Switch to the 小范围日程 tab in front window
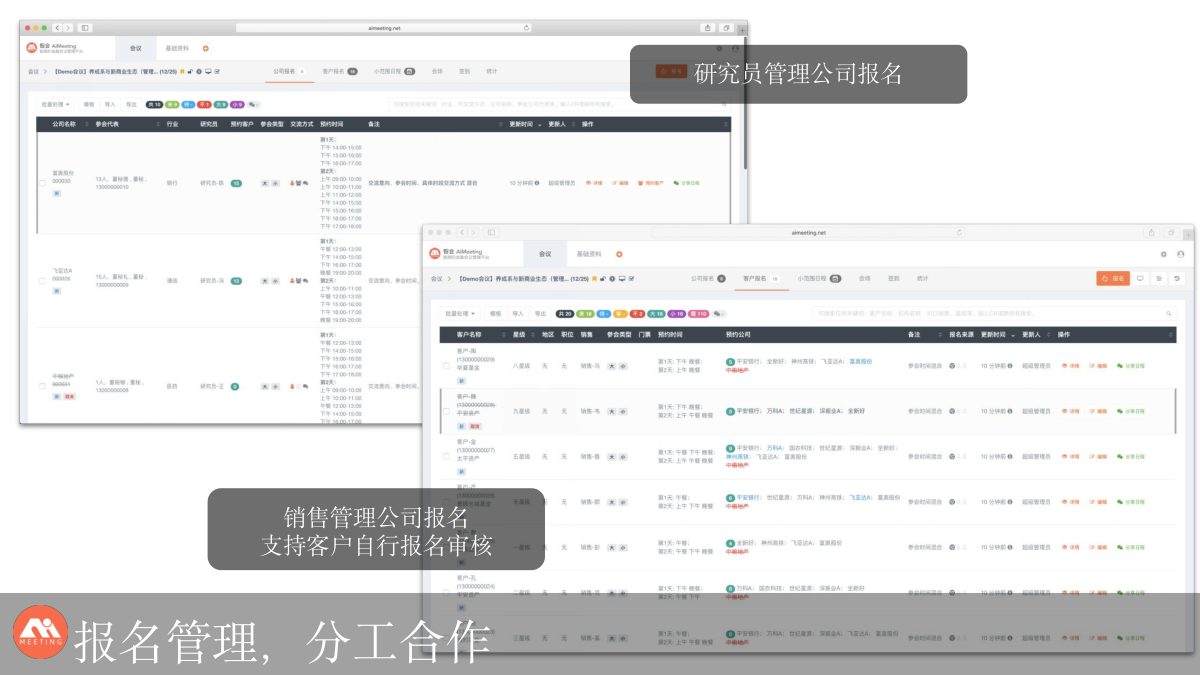 coord(818,279)
